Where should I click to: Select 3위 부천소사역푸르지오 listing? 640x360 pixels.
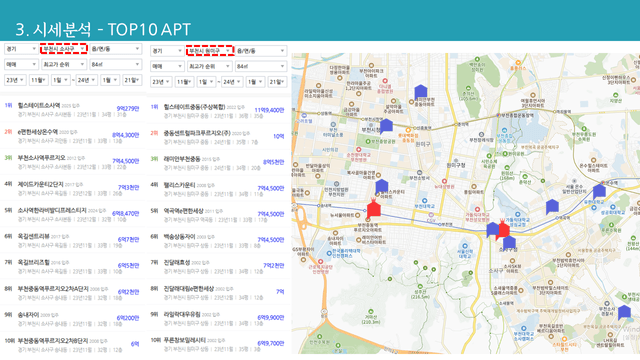[72, 162]
